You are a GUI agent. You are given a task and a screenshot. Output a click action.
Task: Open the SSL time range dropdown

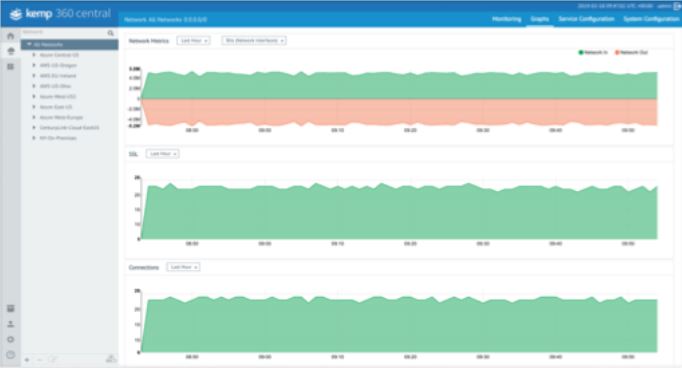pos(163,154)
